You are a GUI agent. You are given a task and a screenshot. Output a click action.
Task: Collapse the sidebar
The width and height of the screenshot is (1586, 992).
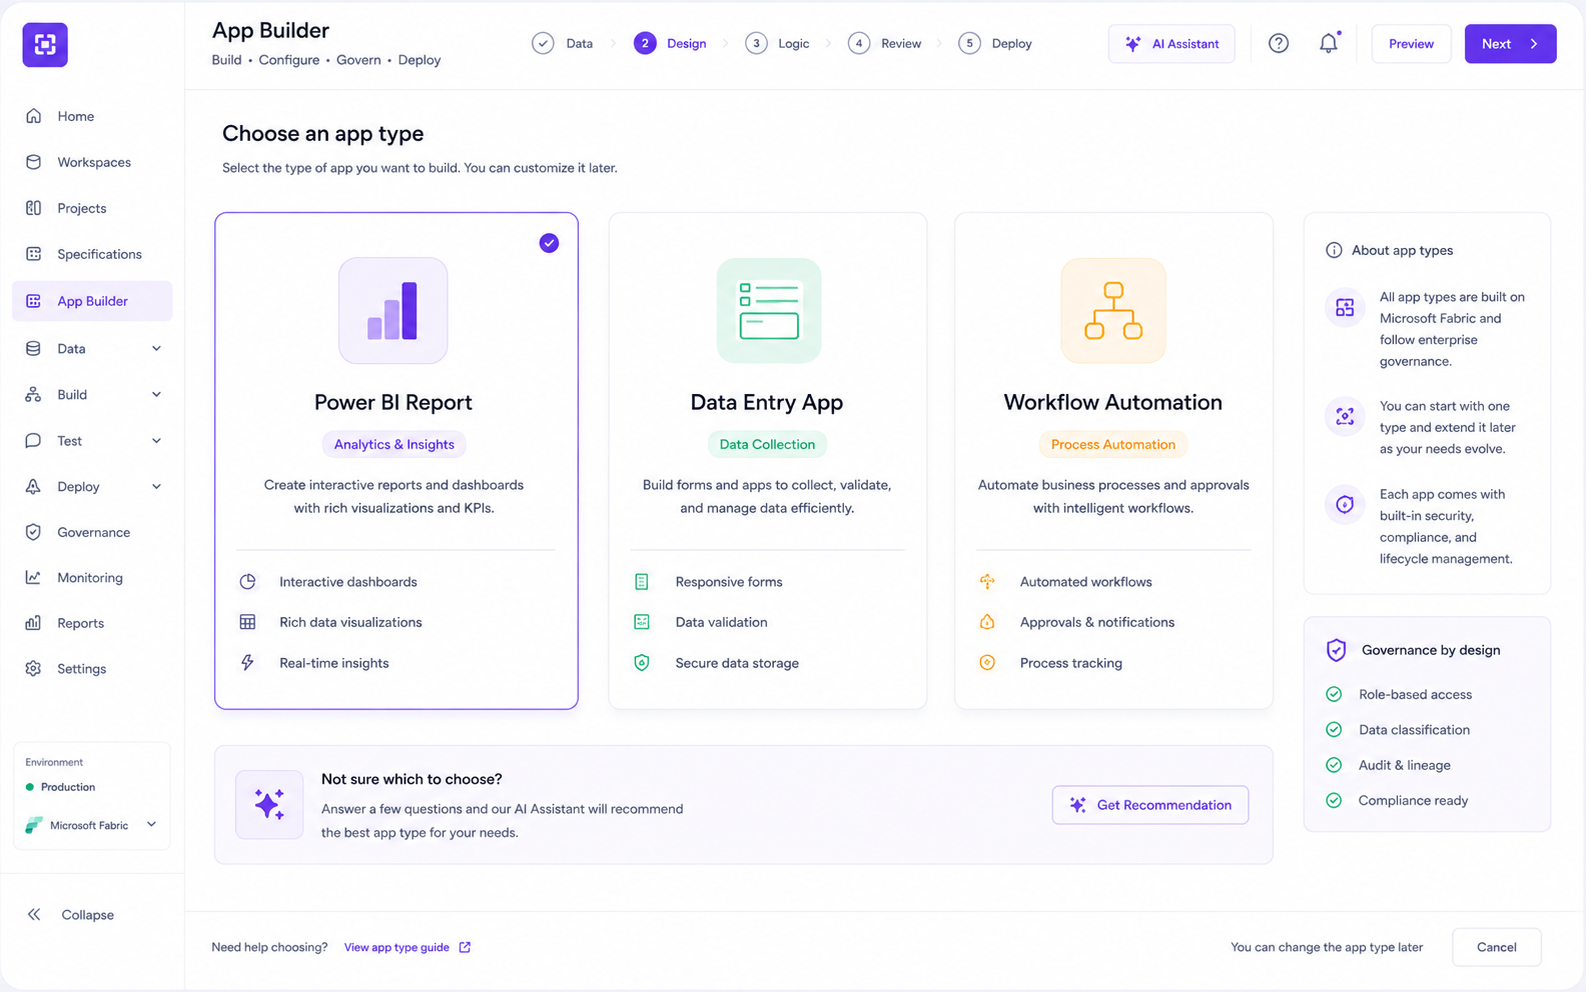(71, 914)
